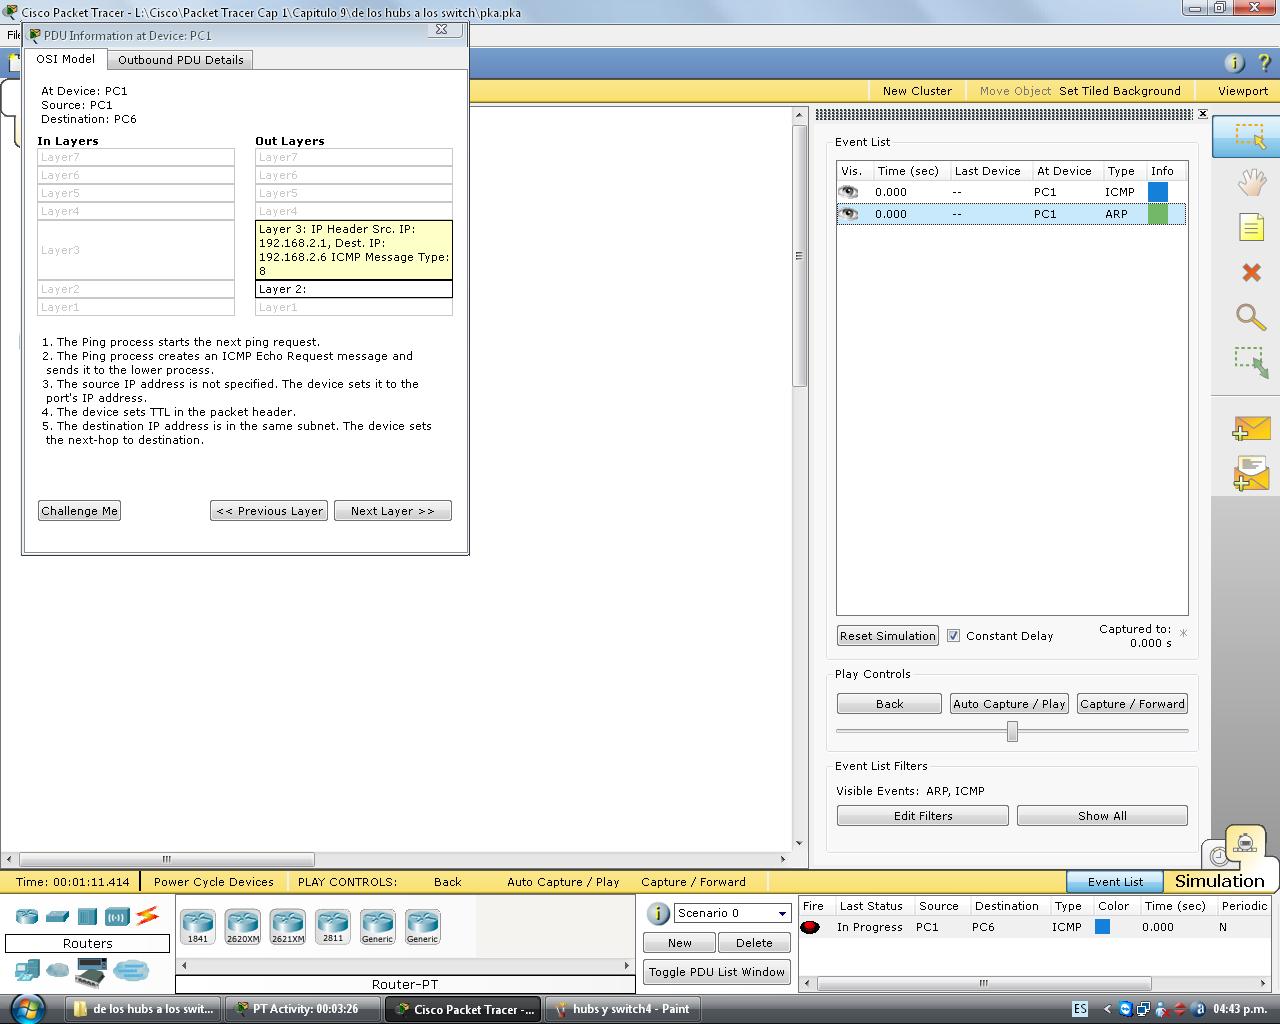Click Power Cycle Devices
Image resolution: width=1280 pixels, height=1024 pixels.
click(214, 882)
